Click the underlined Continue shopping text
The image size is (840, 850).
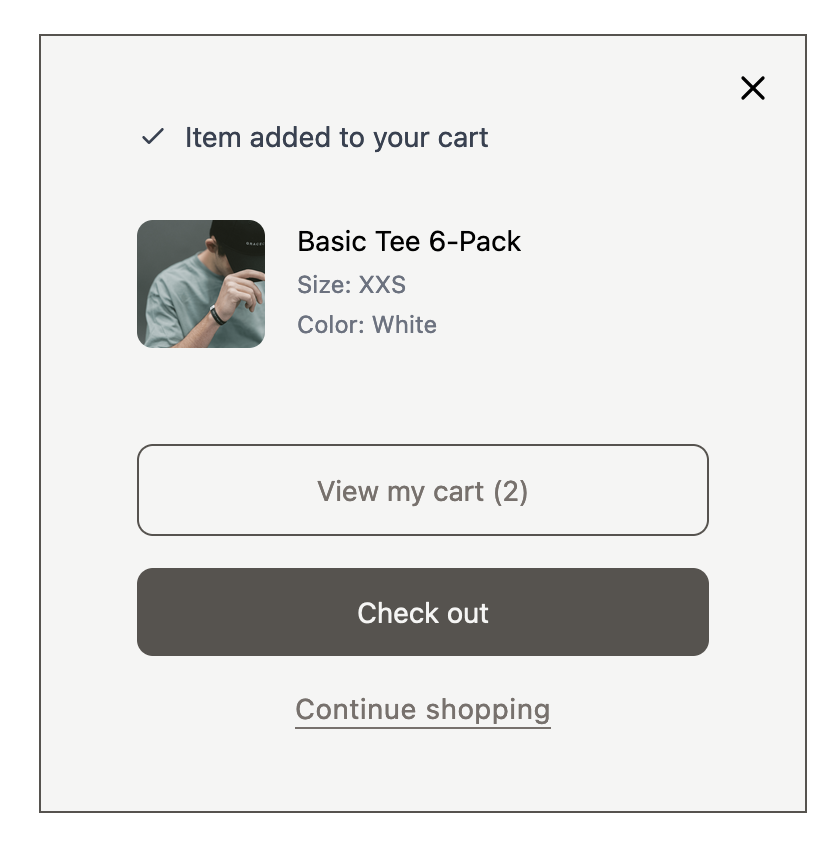click(x=422, y=709)
